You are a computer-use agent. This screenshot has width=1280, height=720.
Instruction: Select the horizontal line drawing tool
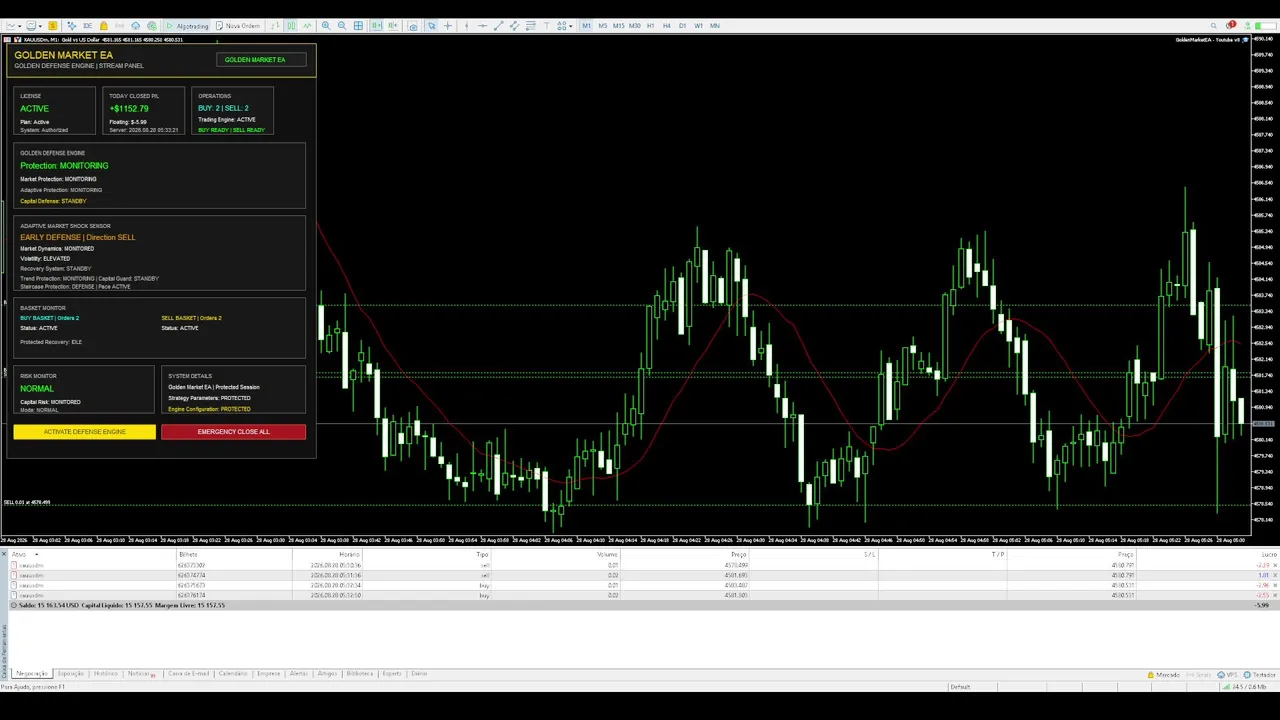pos(482,26)
